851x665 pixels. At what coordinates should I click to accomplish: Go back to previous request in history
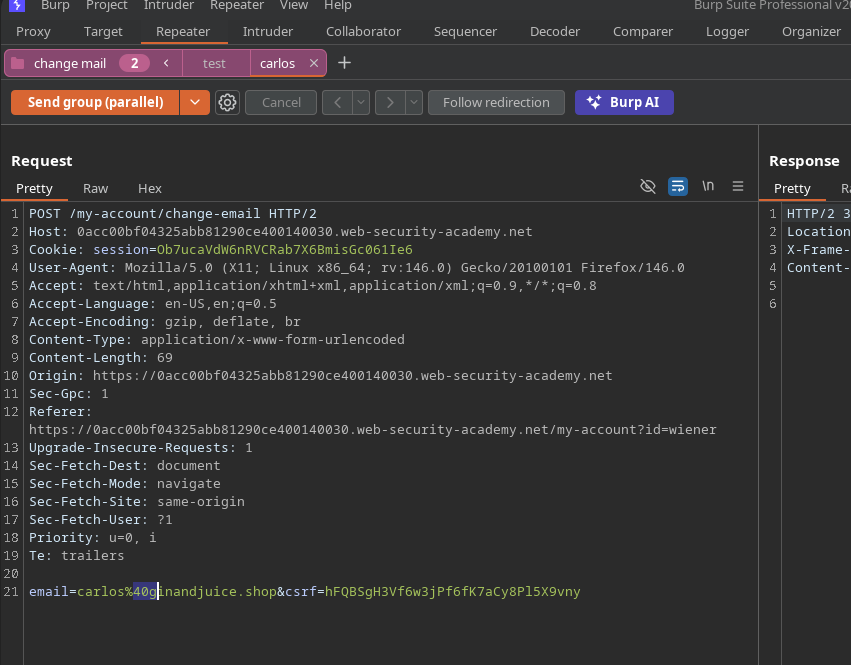point(337,102)
